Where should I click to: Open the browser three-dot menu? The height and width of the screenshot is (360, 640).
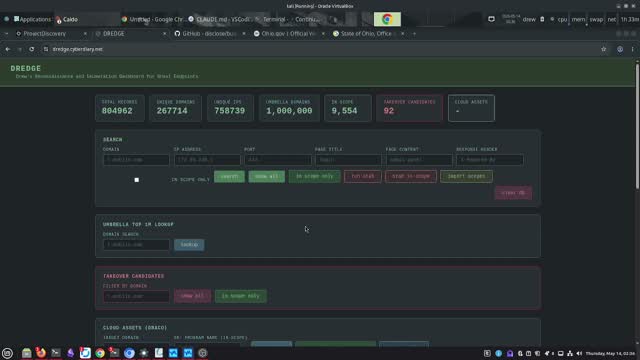632,49
